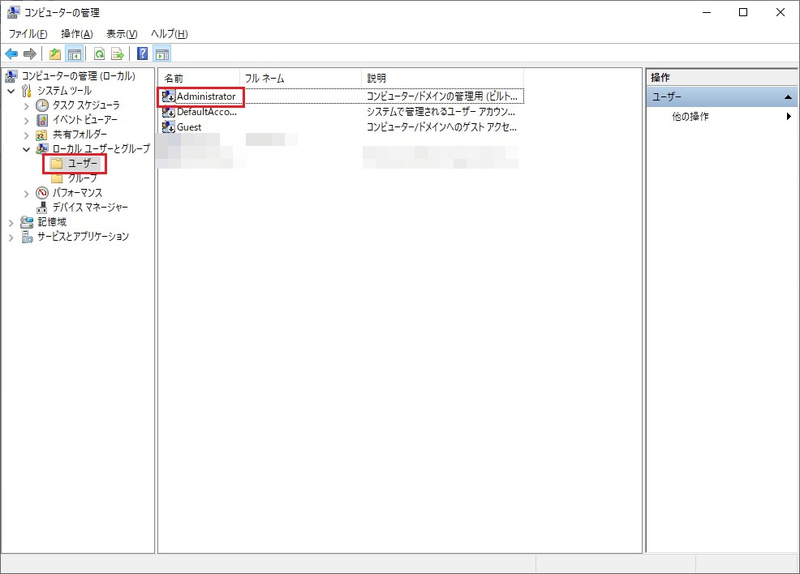Toggle Show/Hide Action Pane toolbar icon
Image resolution: width=800 pixels, height=574 pixels.
pos(162,54)
